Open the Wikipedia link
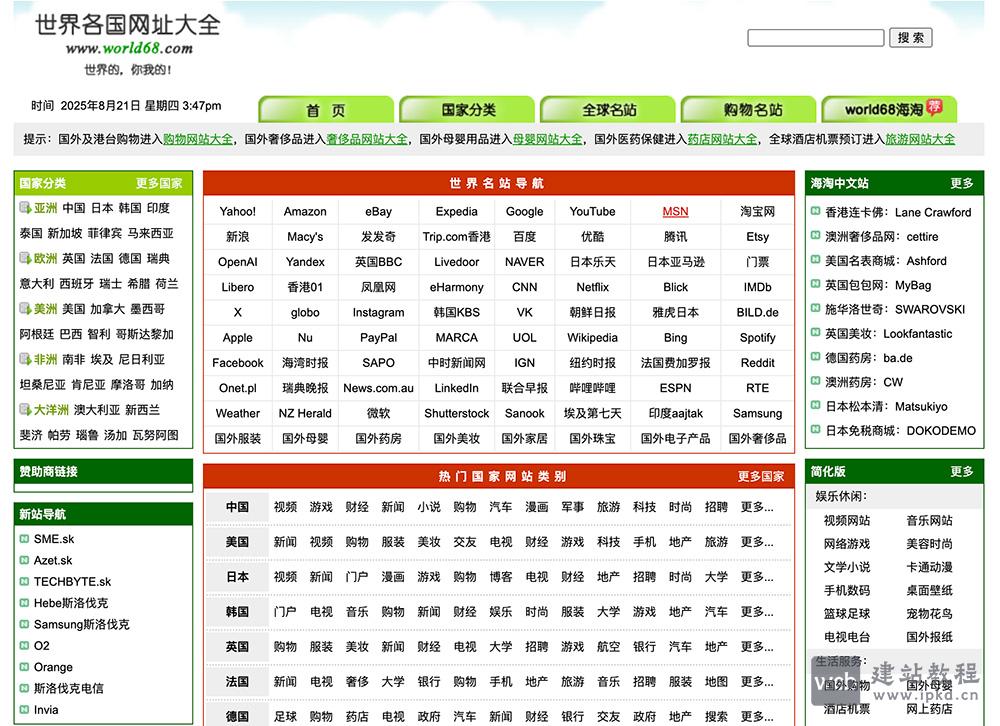 pyautogui.click(x=592, y=337)
